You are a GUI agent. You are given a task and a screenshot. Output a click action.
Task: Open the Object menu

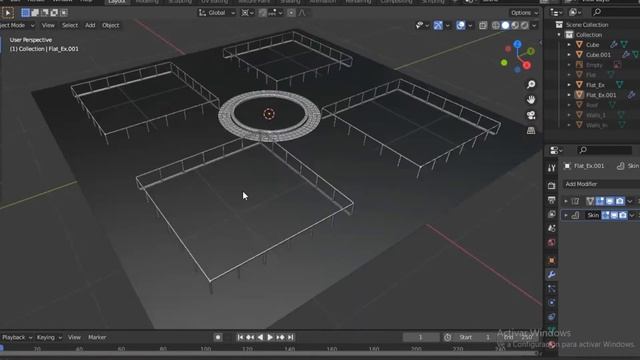point(111,25)
